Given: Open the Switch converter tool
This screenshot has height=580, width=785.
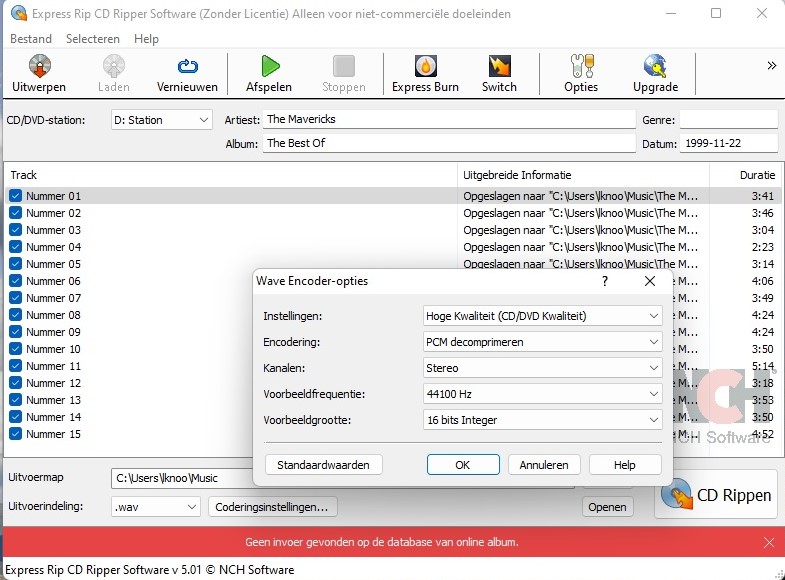Looking at the screenshot, I should tap(499, 74).
